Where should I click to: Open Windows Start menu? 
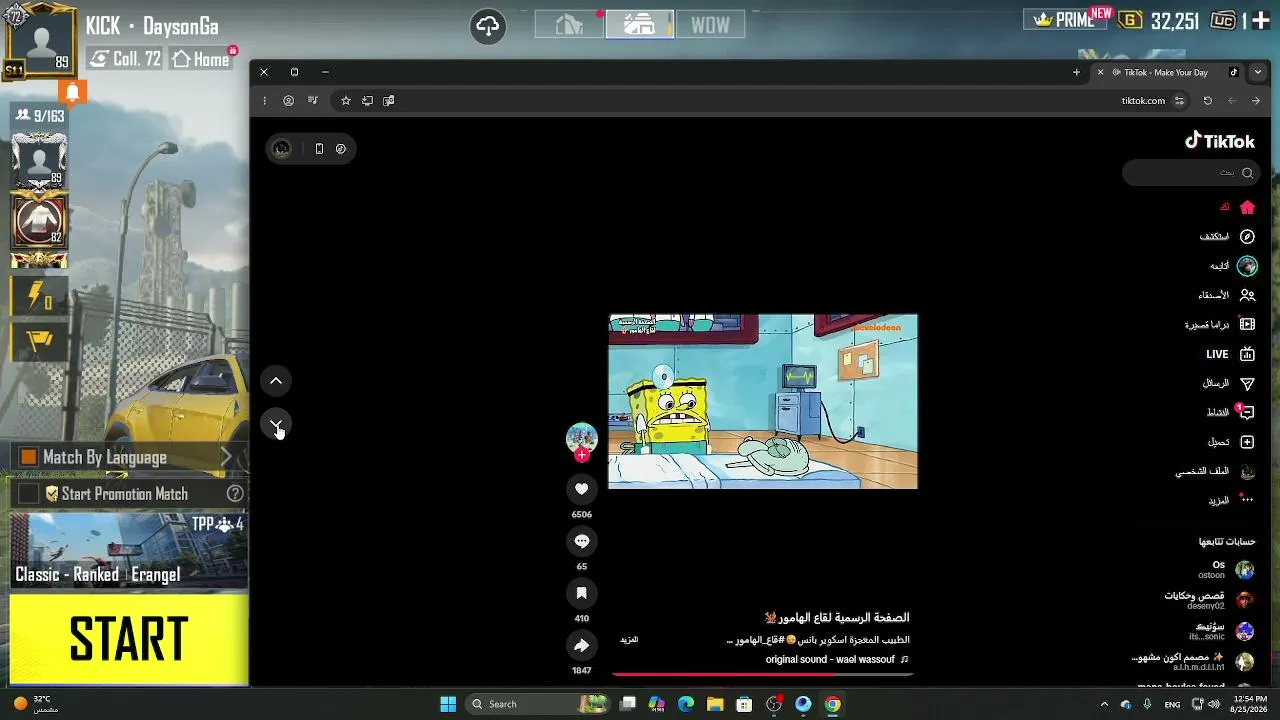click(x=448, y=704)
